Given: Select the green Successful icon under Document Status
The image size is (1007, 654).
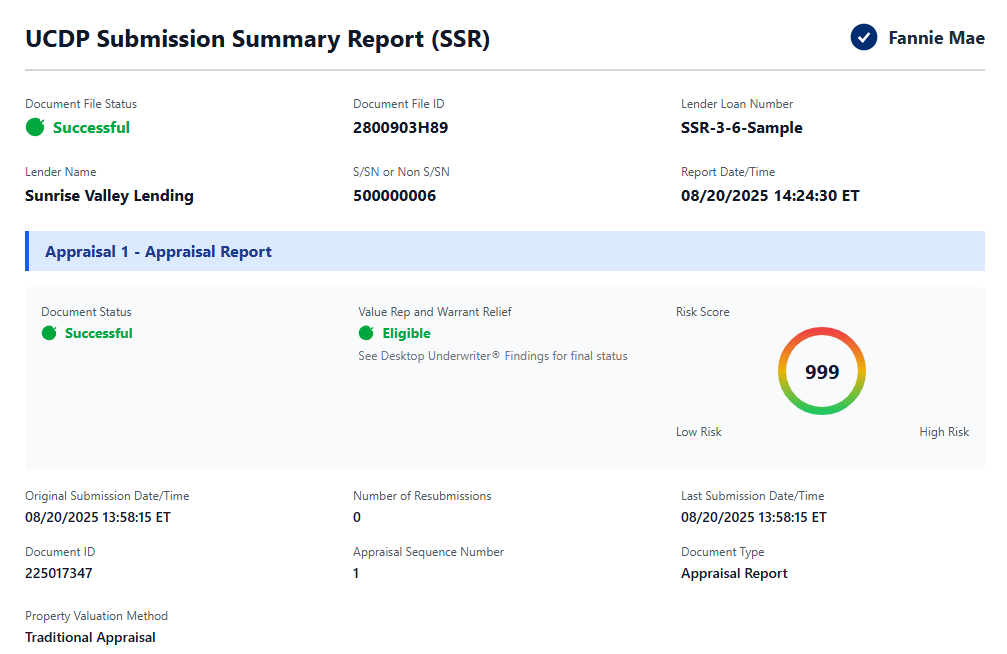Looking at the screenshot, I should pyautogui.click(x=49, y=333).
